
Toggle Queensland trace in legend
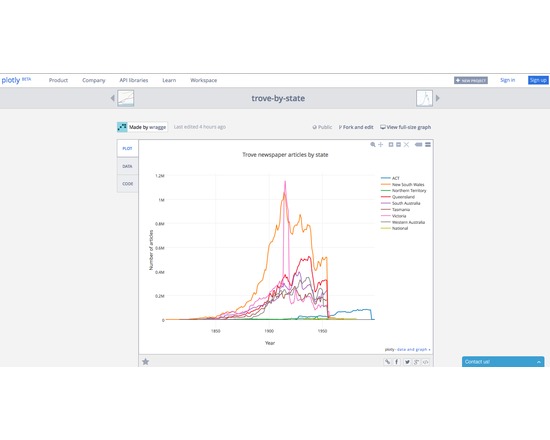pyautogui.click(x=398, y=197)
